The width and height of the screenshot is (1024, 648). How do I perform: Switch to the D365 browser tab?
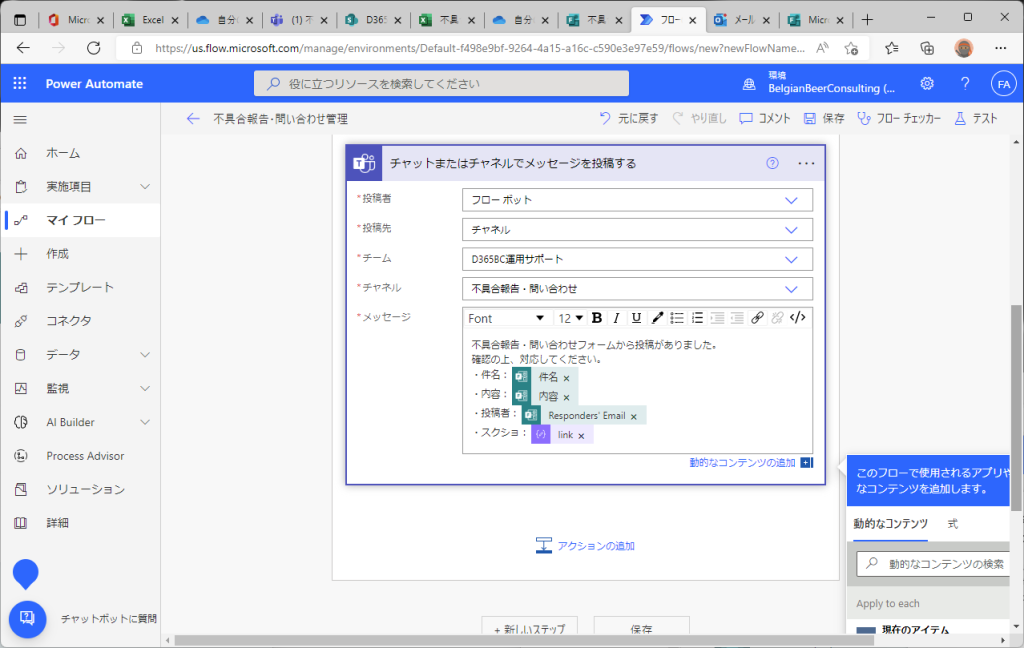(373, 20)
